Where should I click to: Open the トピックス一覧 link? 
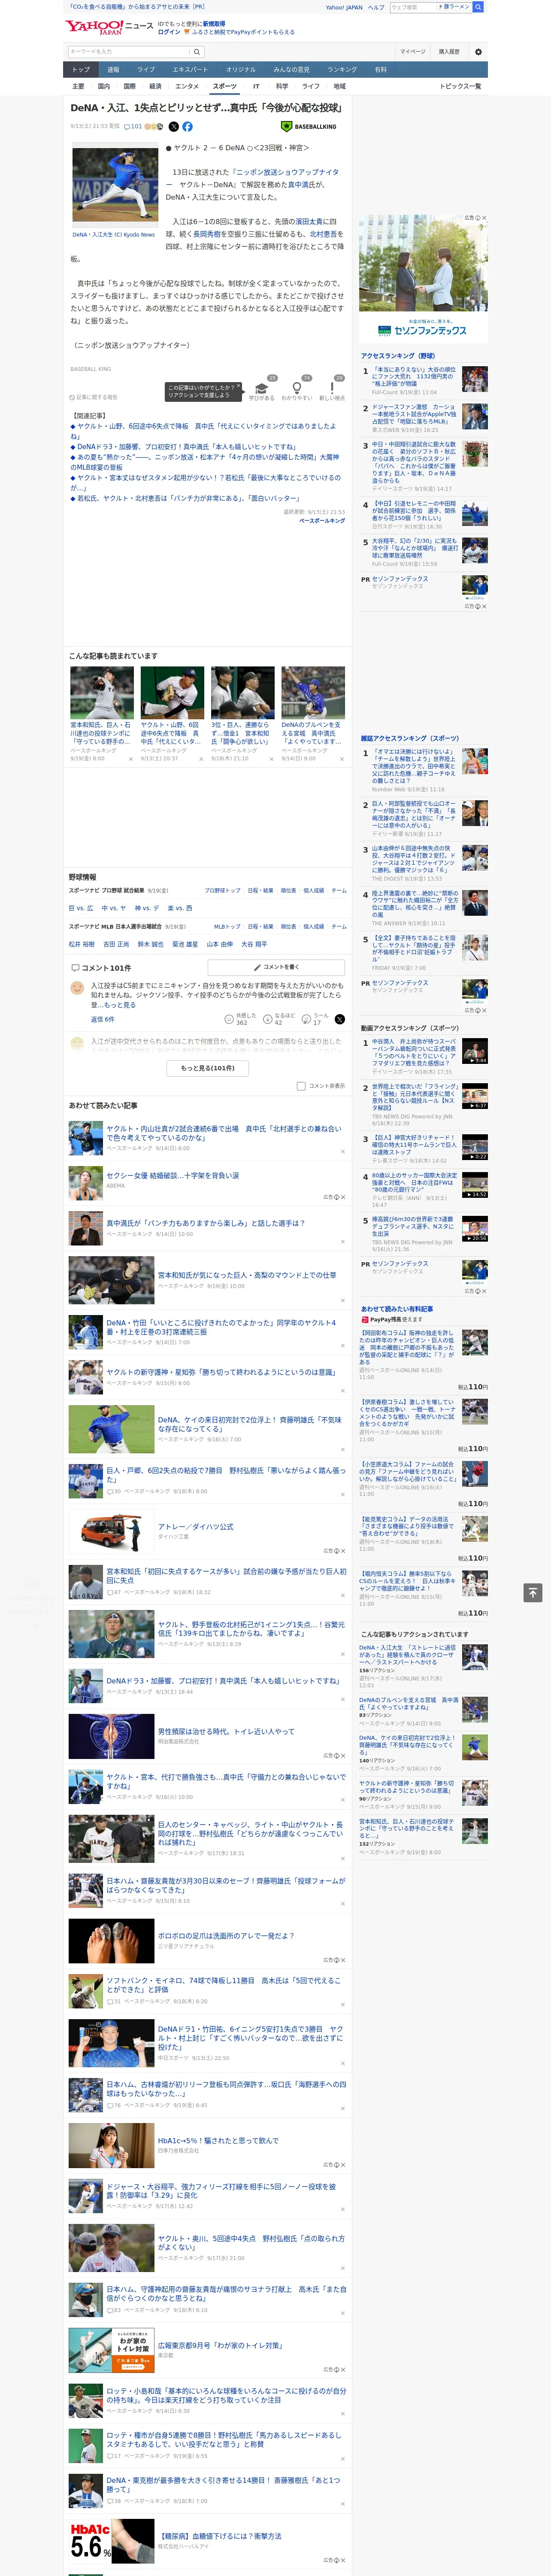coord(460,87)
